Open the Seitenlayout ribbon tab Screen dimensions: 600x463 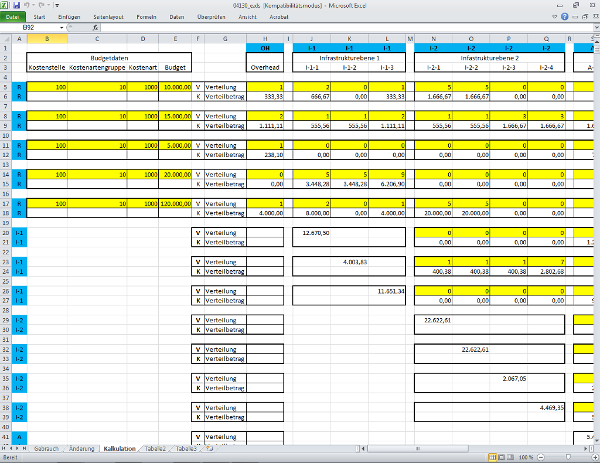[108, 18]
